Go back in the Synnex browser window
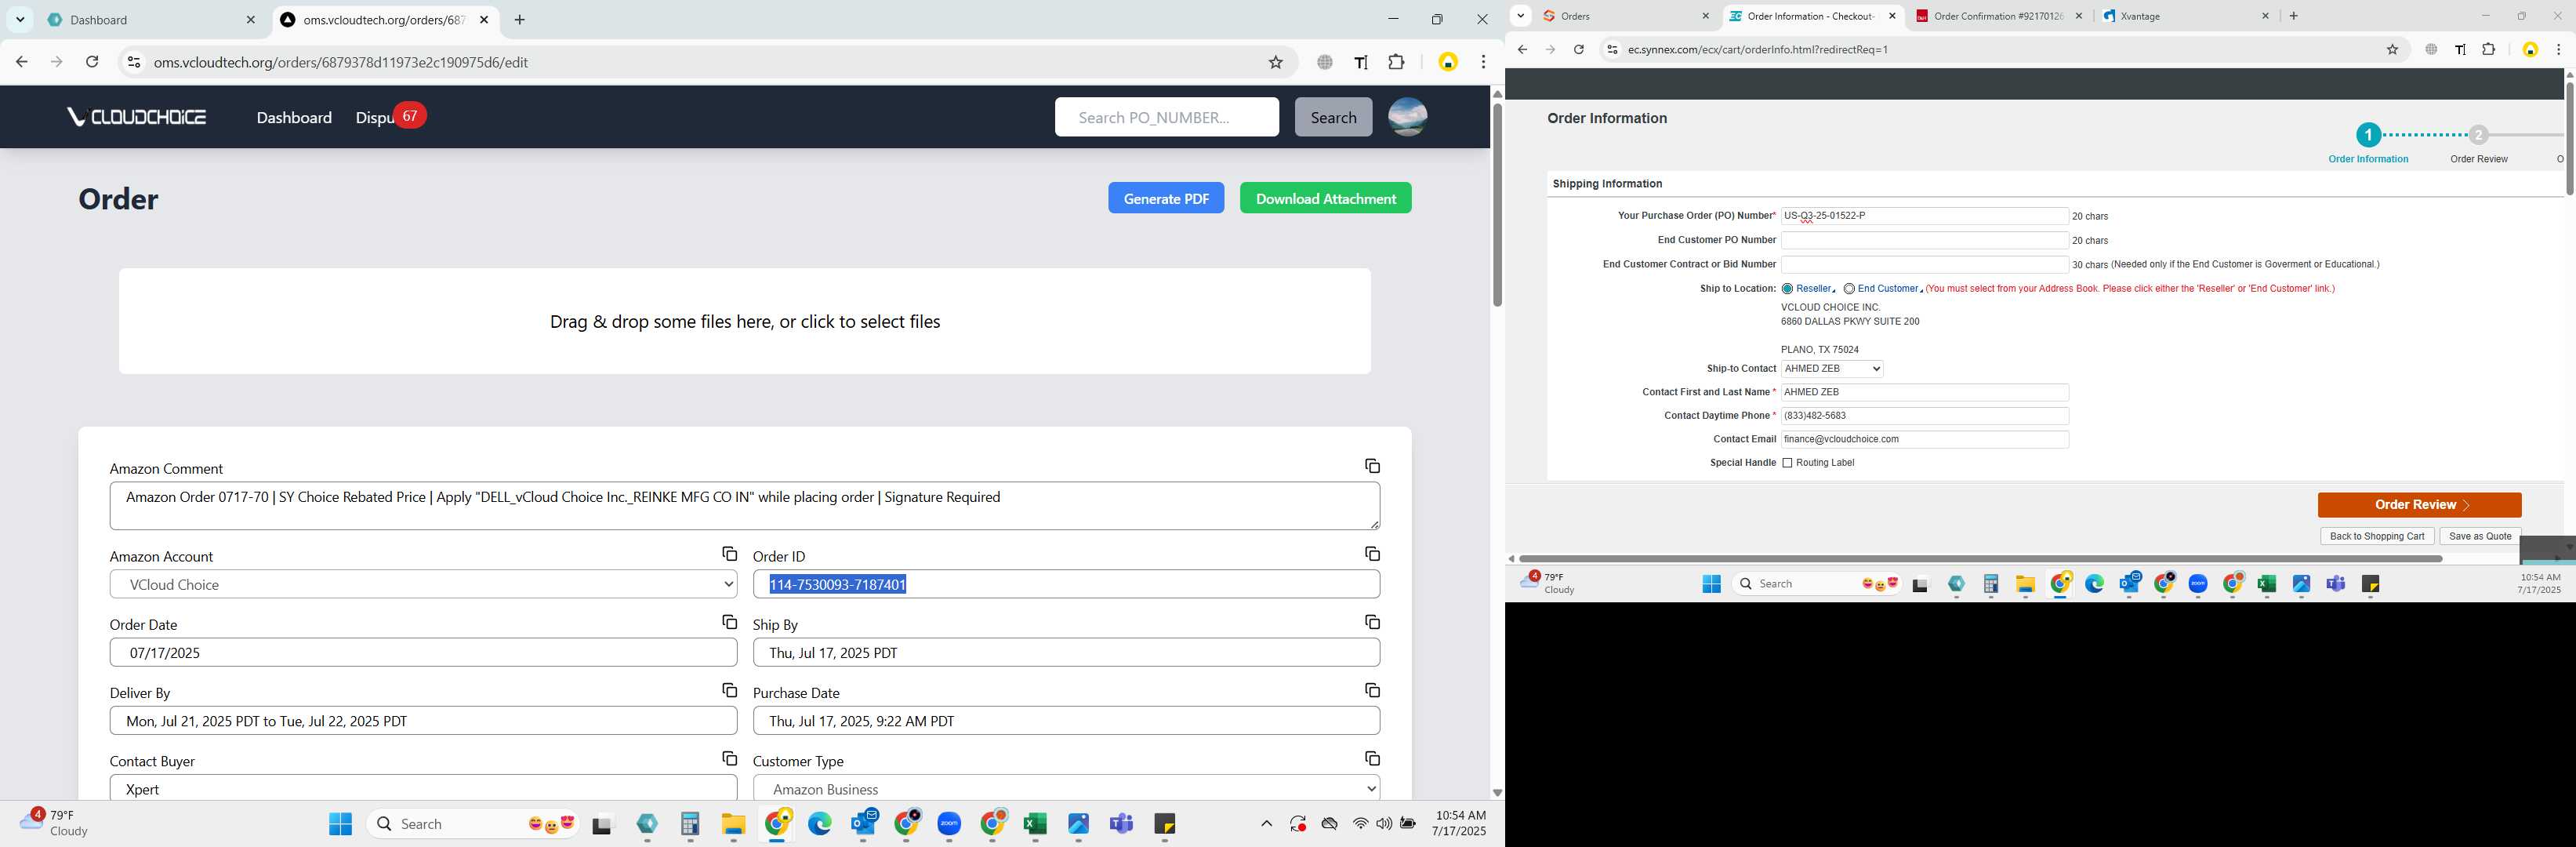The height and width of the screenshot is (847, 2576). click(1522, 49)
